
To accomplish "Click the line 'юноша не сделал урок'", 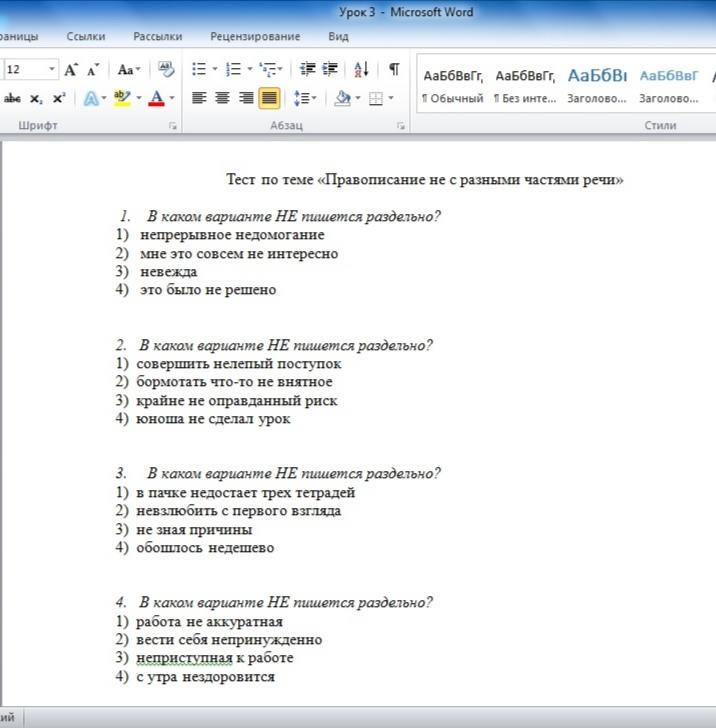I will tap(213, 419).
